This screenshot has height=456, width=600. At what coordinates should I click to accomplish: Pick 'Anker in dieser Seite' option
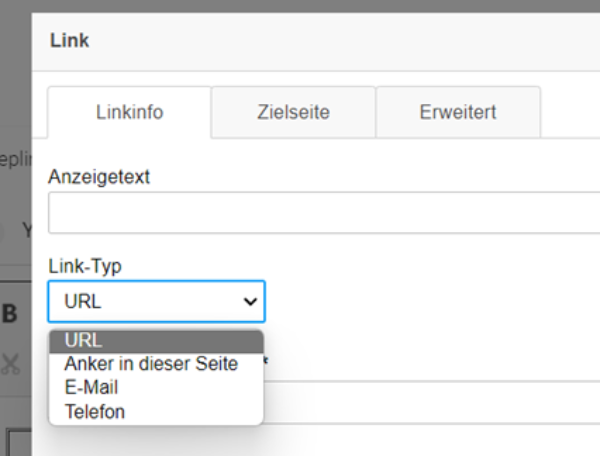[151, 364]
